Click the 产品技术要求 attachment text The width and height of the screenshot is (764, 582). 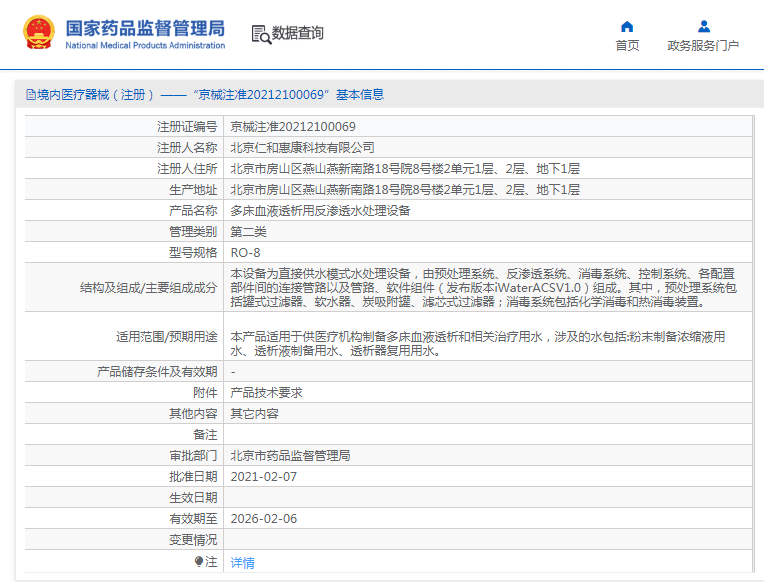point(267,392)
